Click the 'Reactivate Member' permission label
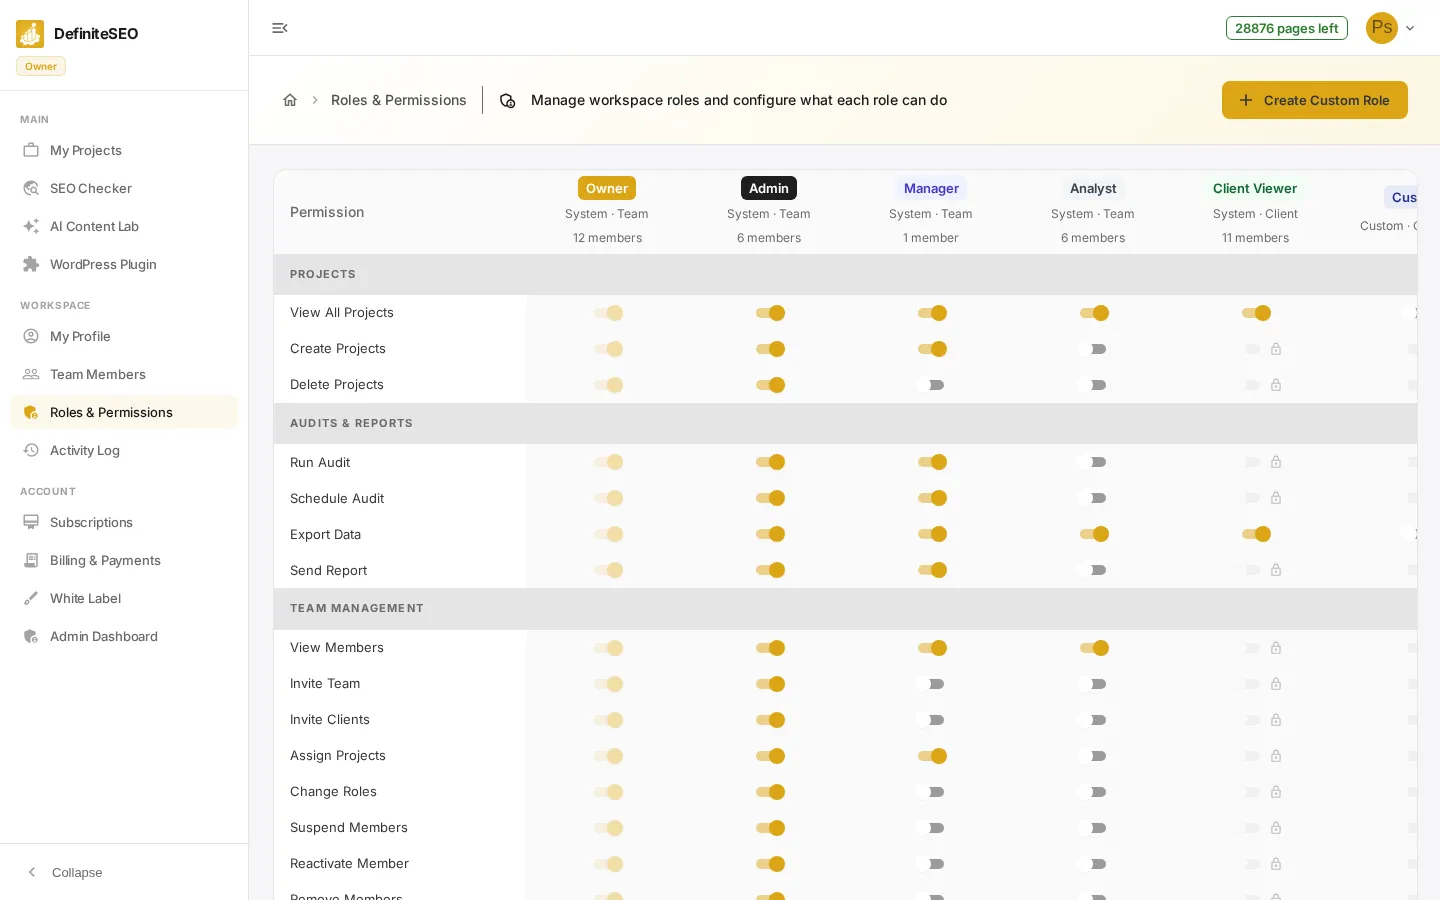 pos(349,864)
